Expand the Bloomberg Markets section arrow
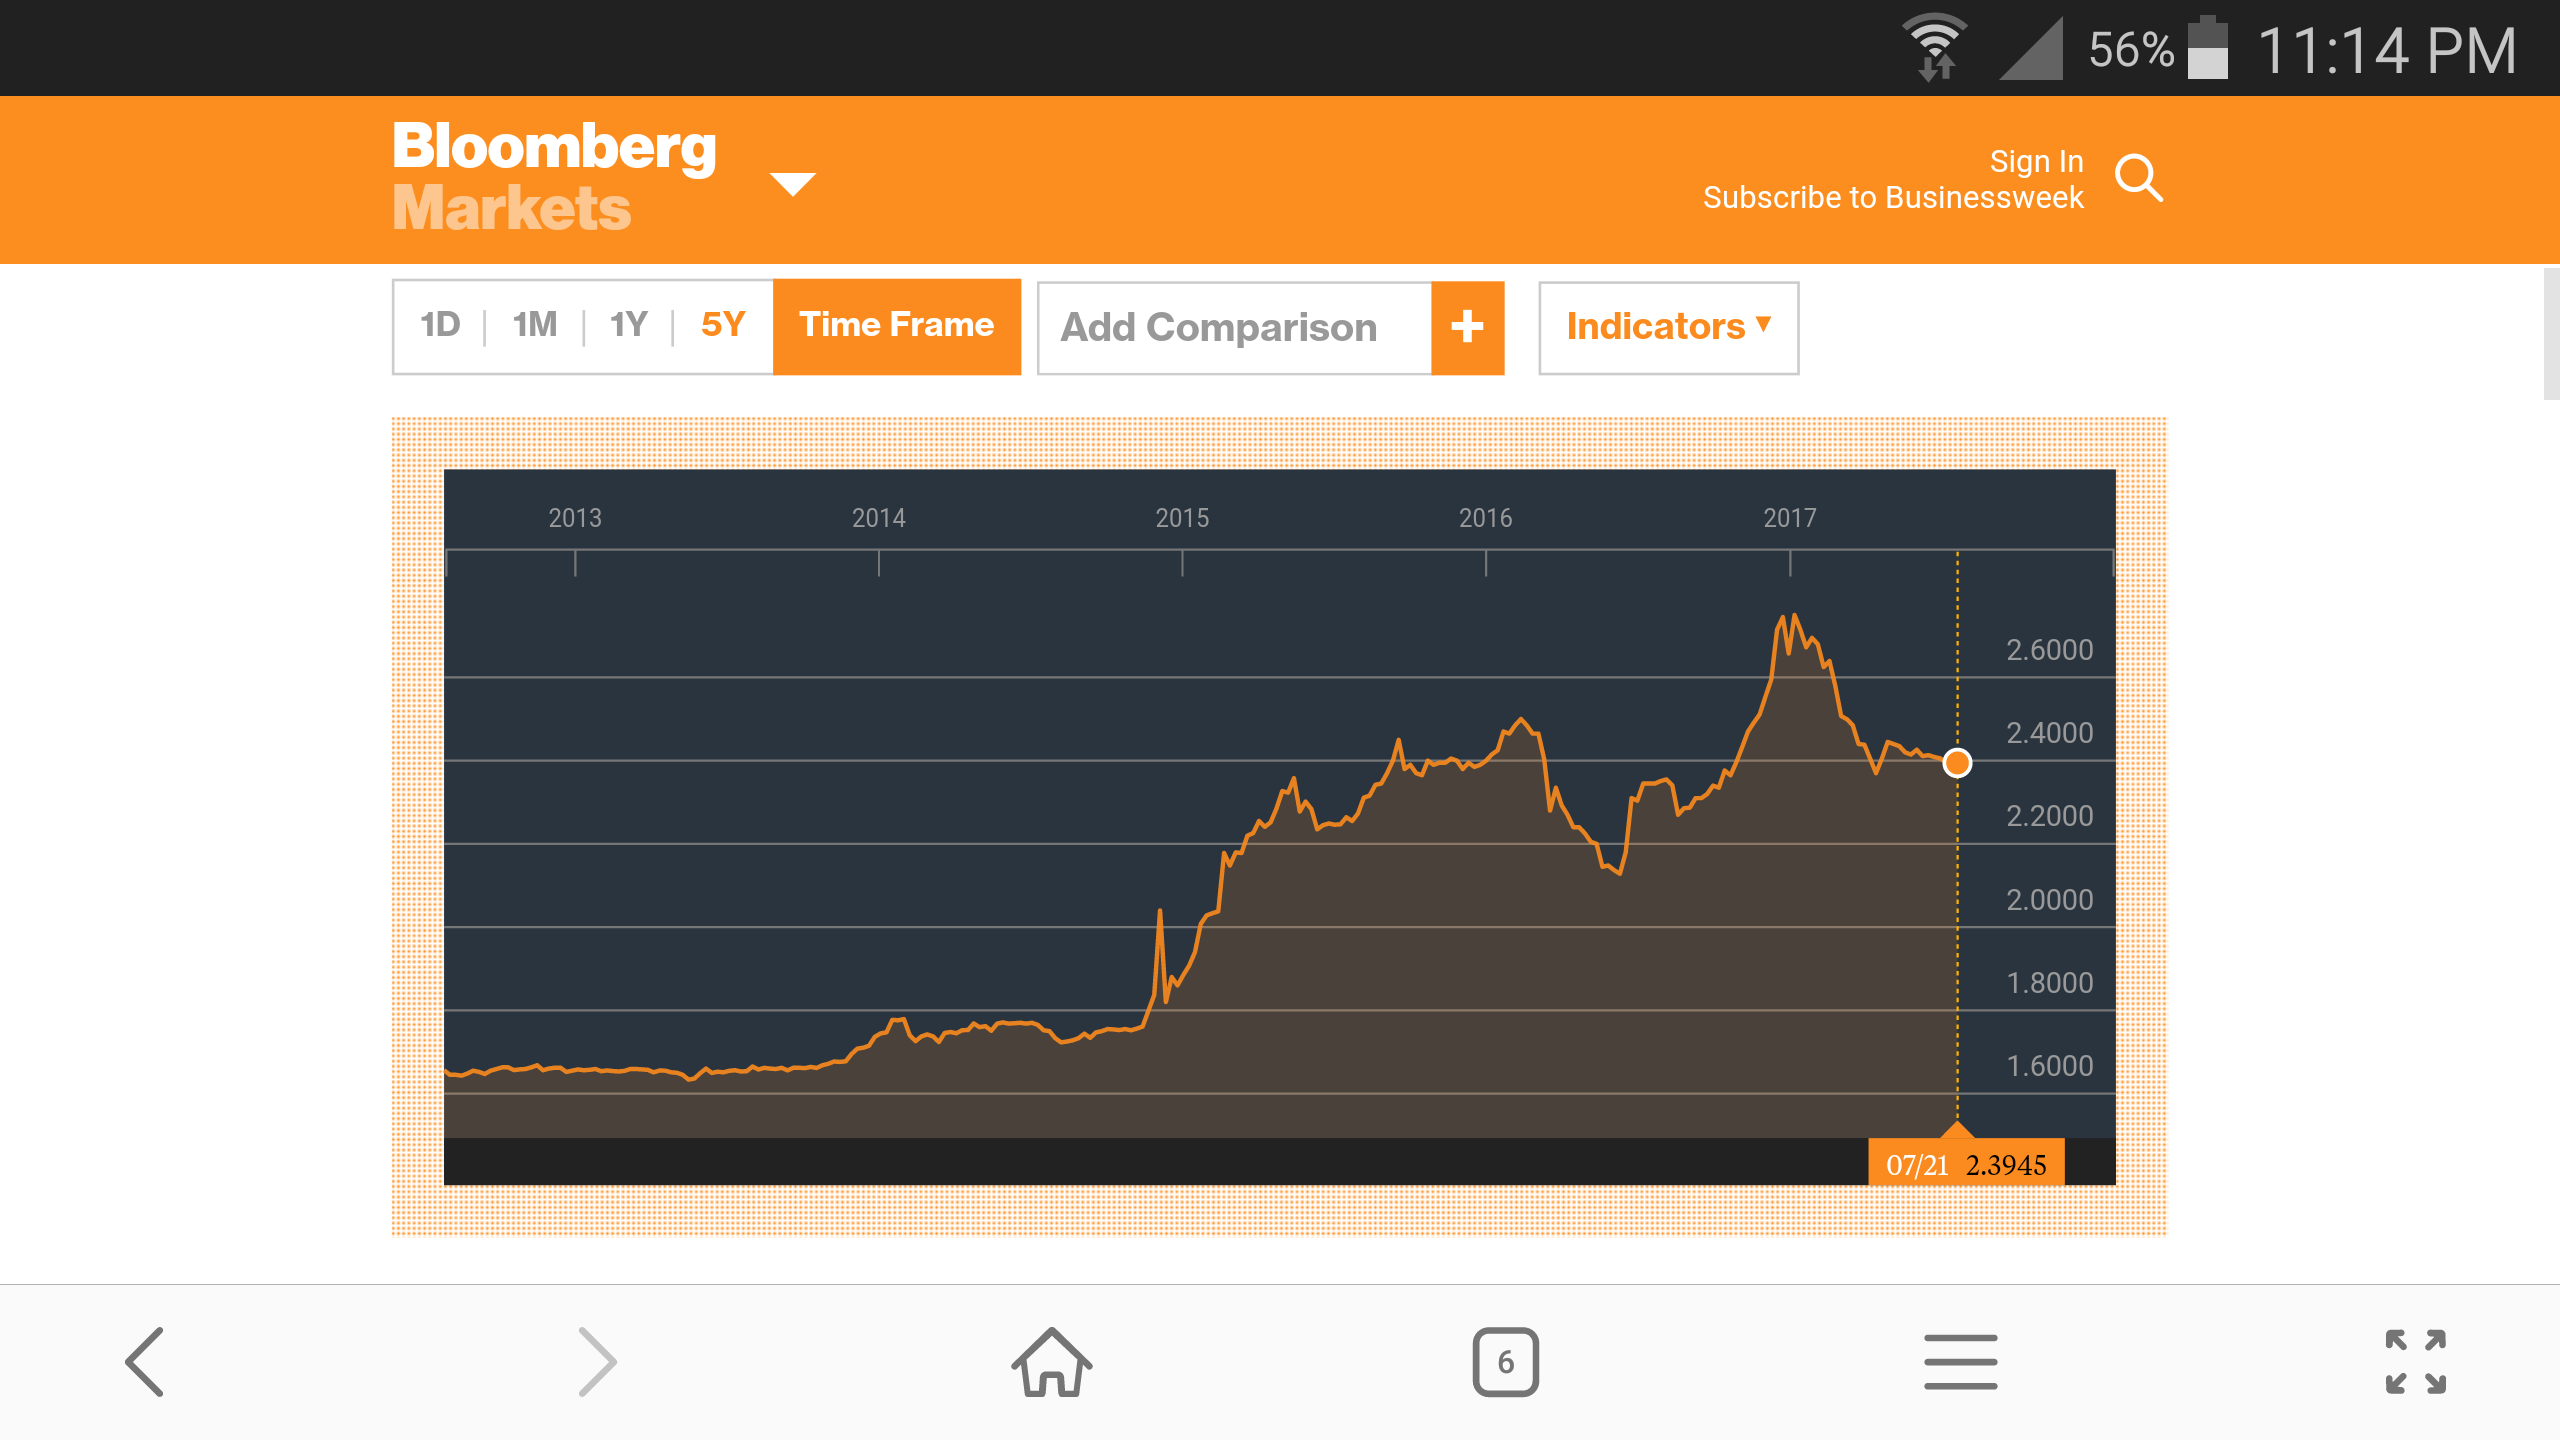The height and width of the screenshot is (1440, 2560). tap(793, 184)
